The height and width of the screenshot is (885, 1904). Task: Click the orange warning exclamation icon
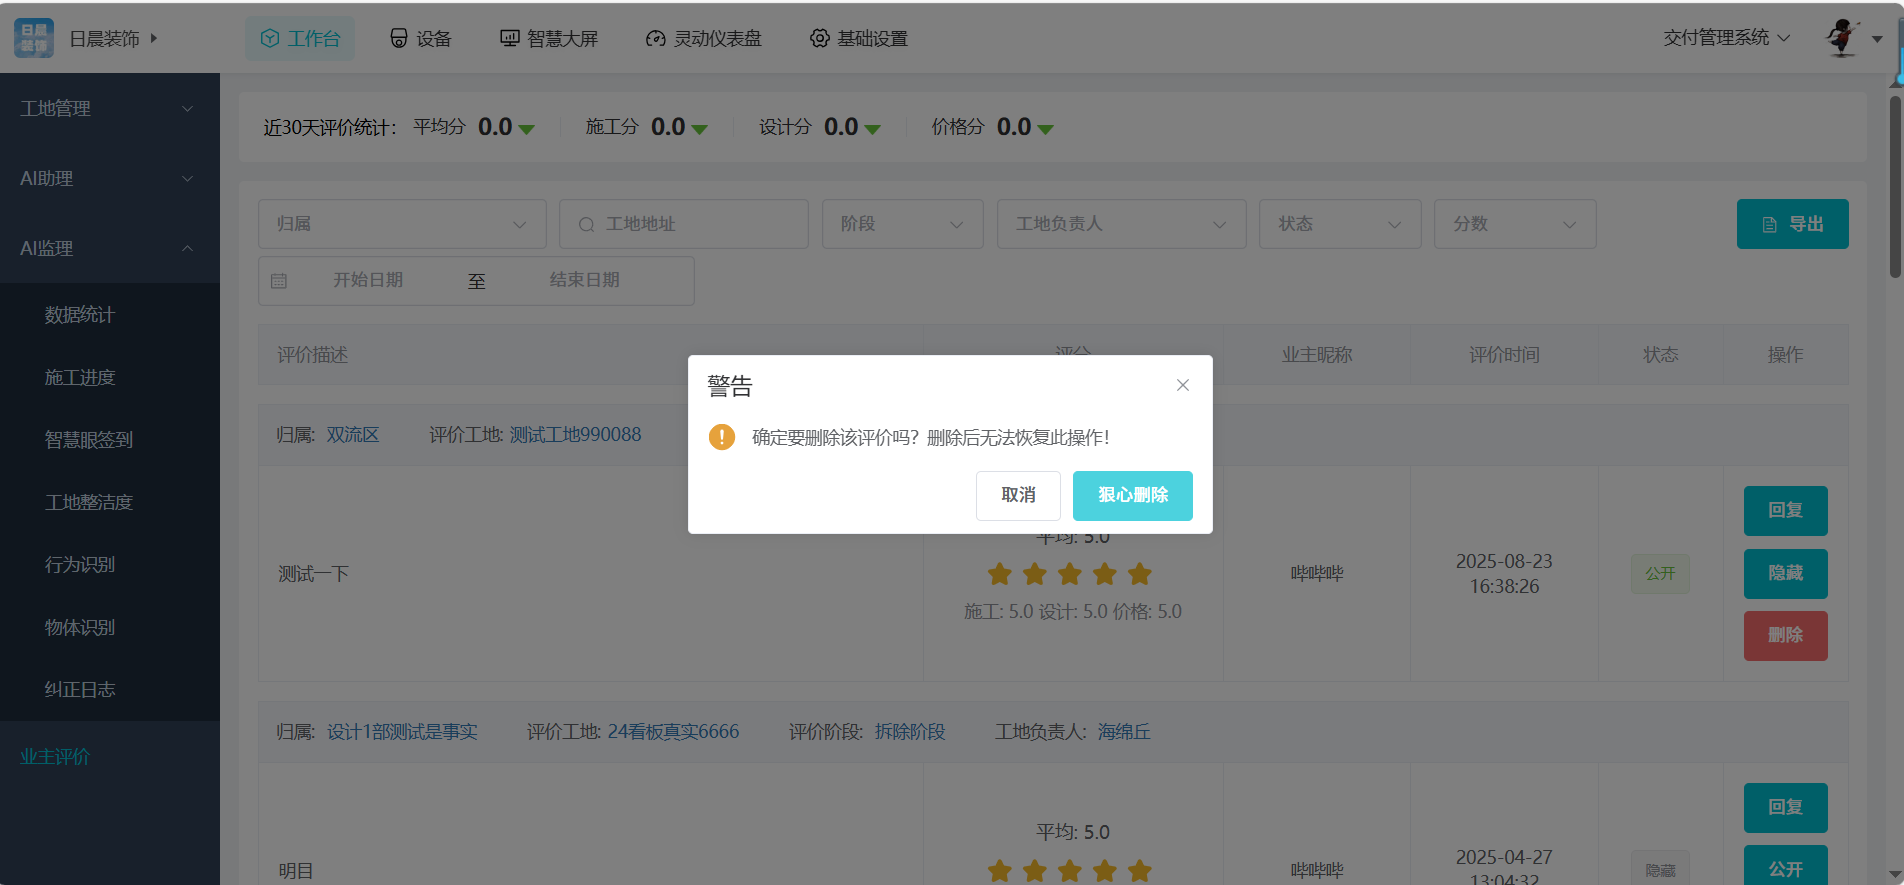tap(721, 437)
